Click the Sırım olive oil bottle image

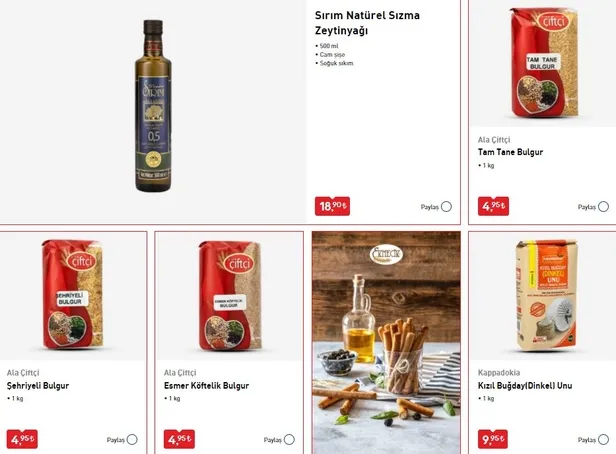pos(153,106)
